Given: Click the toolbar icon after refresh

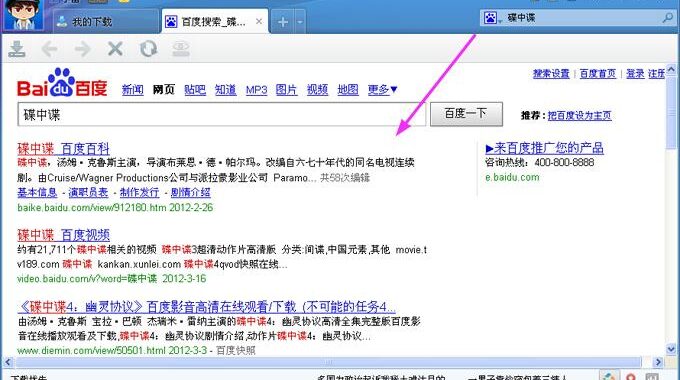Looking at the screenshot, I should pos(181,49).
